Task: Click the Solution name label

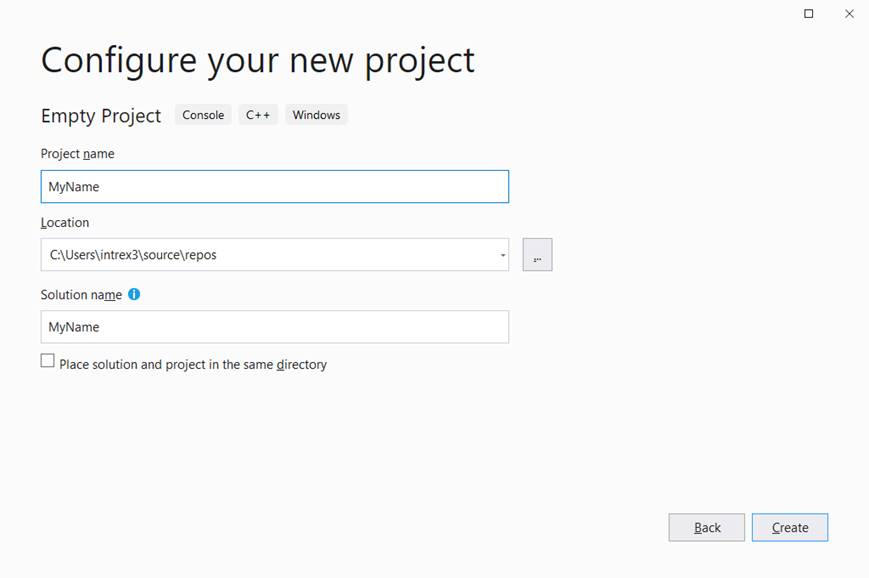Action: (81, 295)
